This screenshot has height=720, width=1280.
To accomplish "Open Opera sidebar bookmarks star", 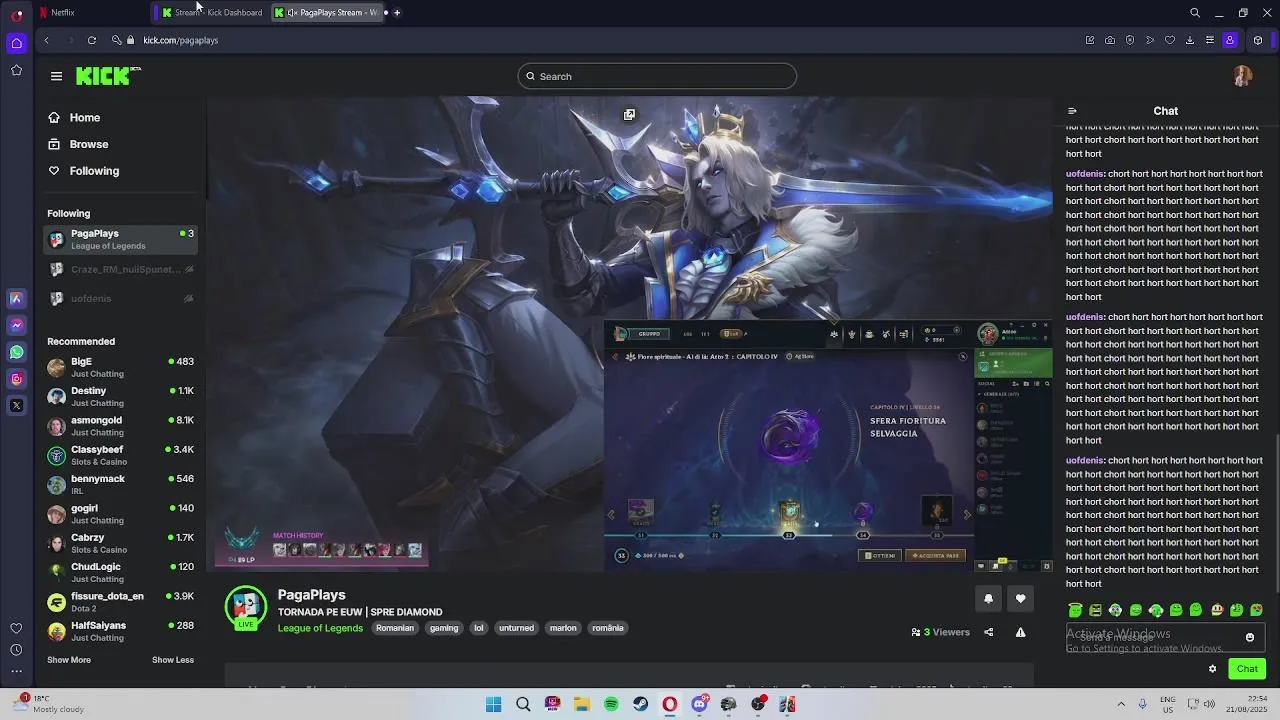I will (x=16, y=70).
